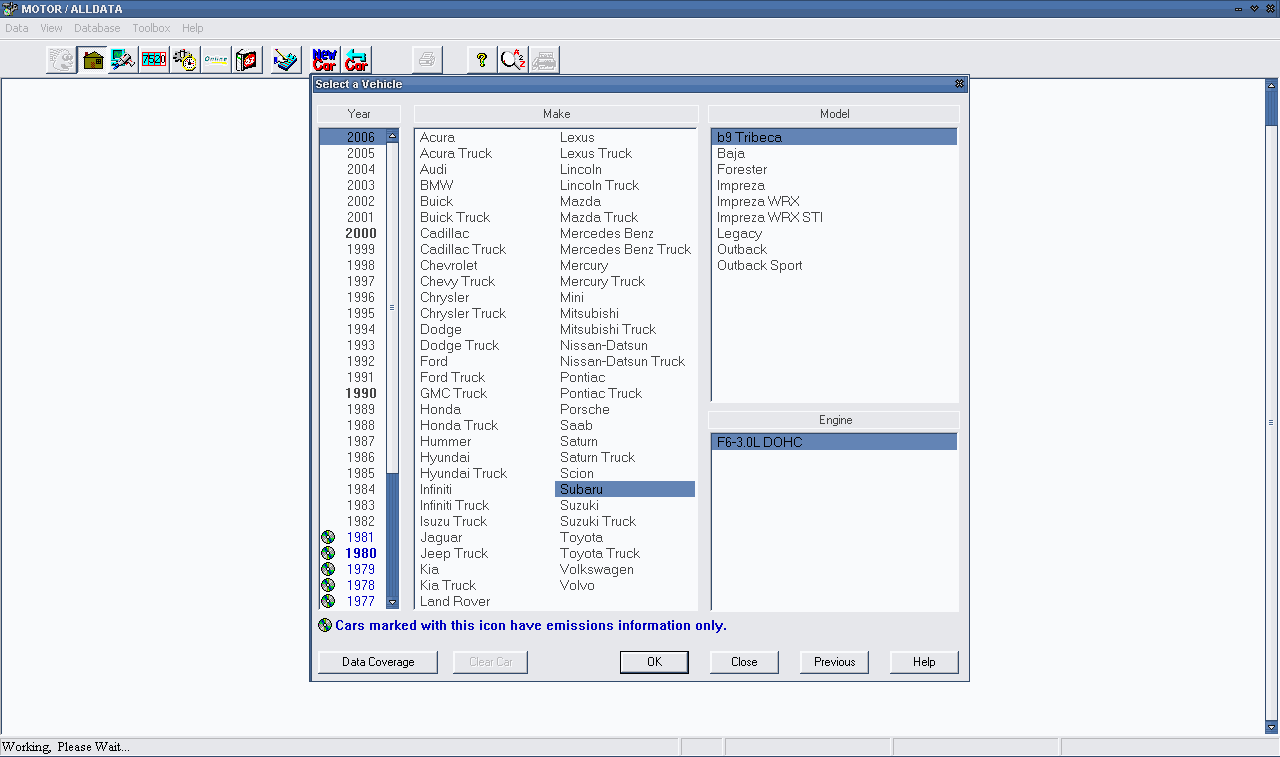Click the 7520 counter toolbar icon
The width and height of the screenshot is (1280, 757).
coord(154,60)
